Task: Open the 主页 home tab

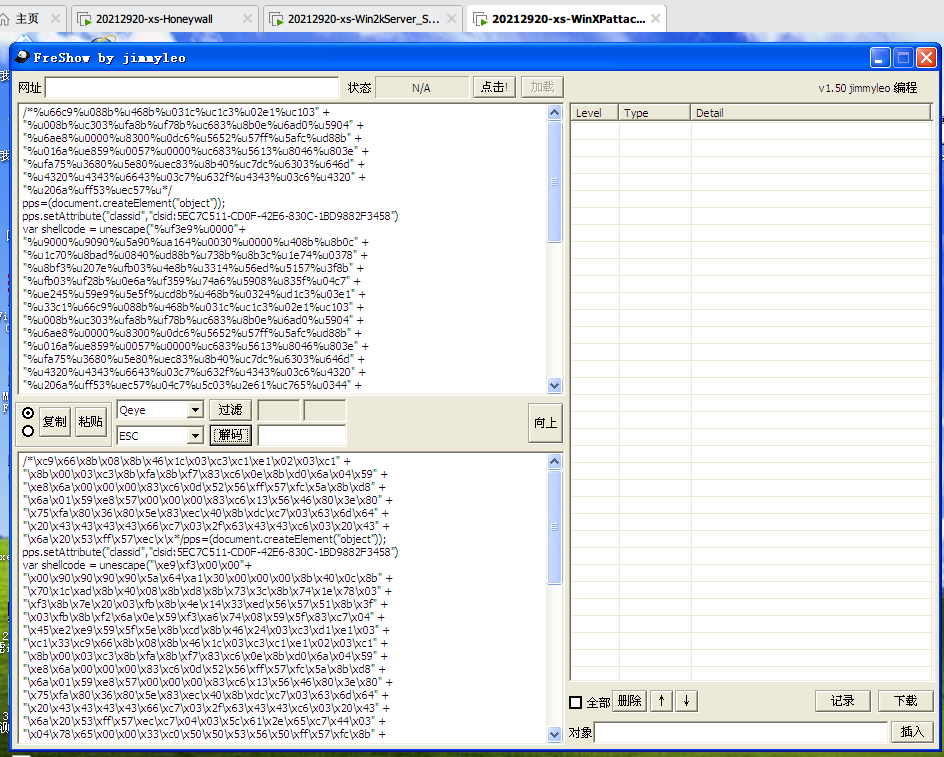Action: click(26, 19)
